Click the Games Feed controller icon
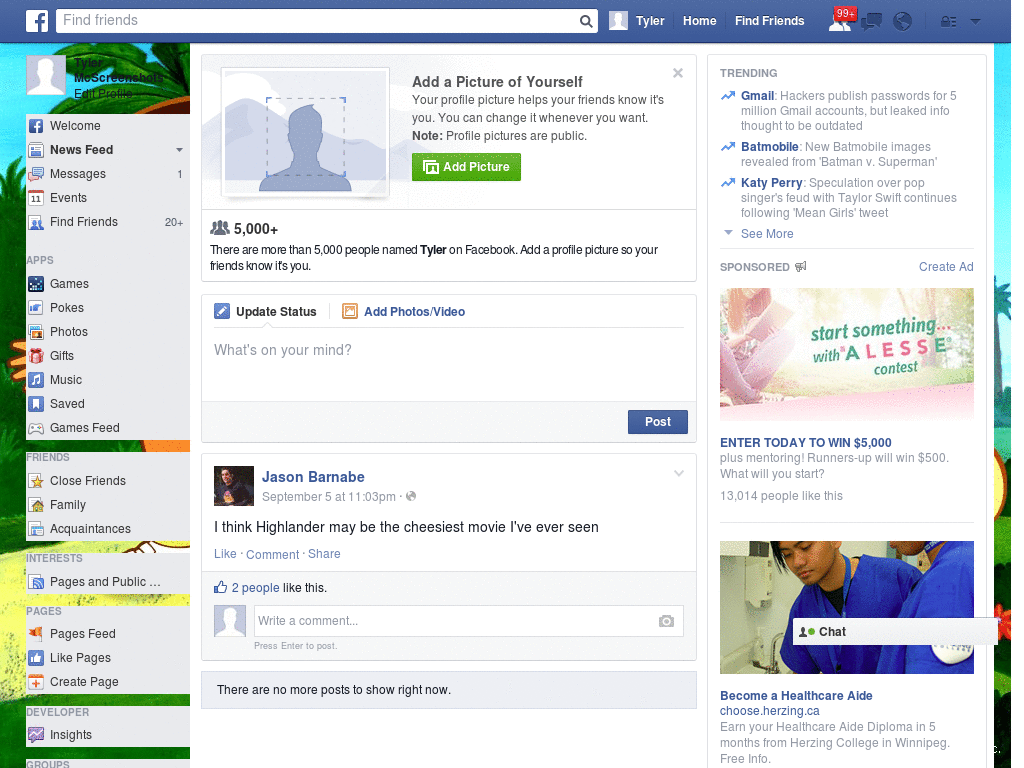The height and width of the screenshot is (768, 1024). pos(37,428)
